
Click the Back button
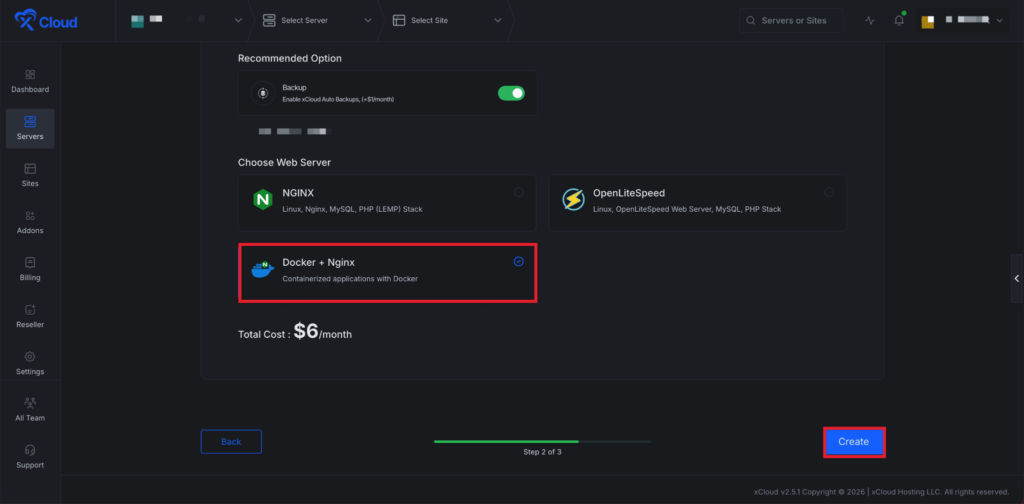coord(231,442)
